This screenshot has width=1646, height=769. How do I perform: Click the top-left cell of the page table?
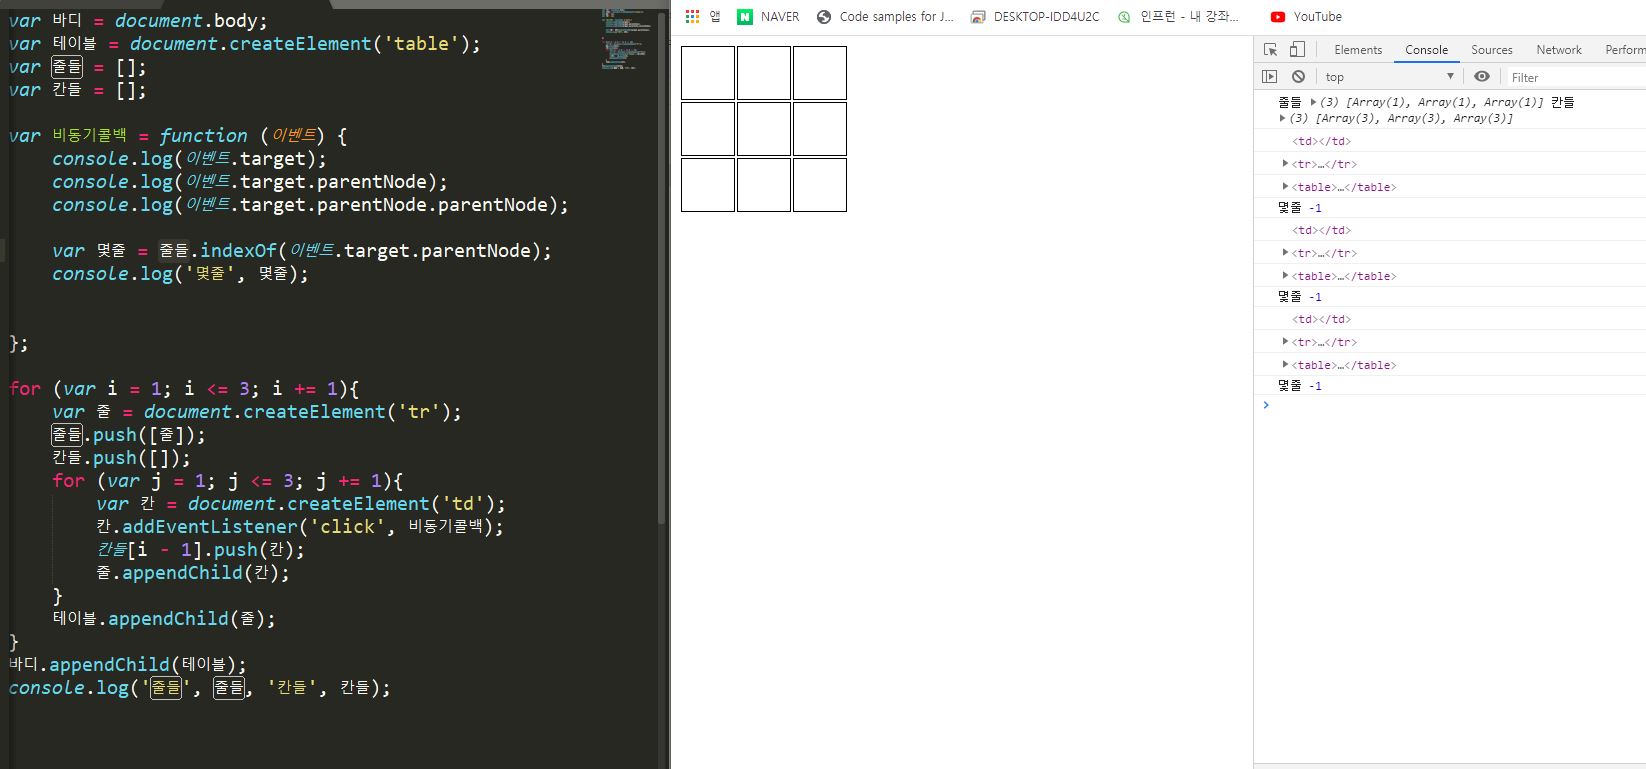pyautogui.click(x=708, y=73)
